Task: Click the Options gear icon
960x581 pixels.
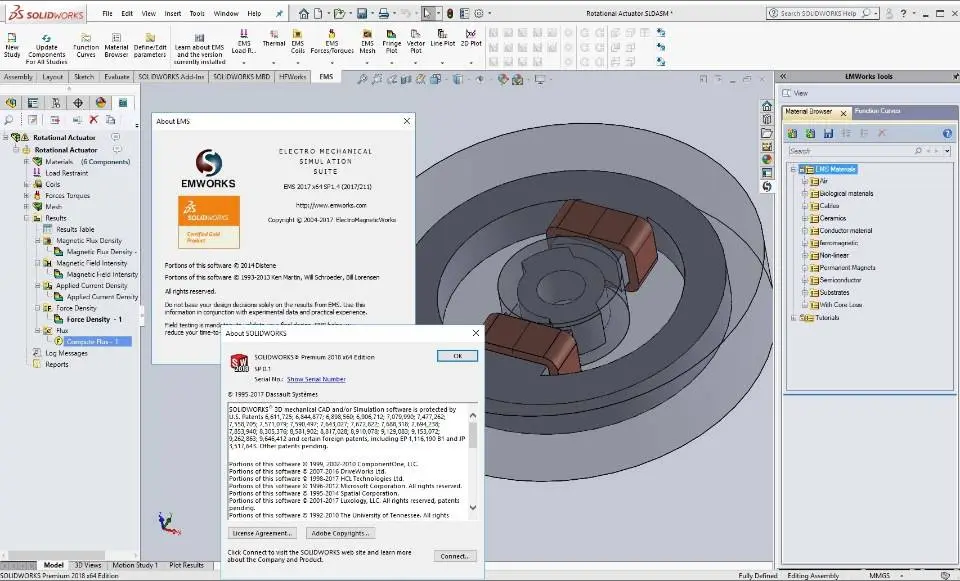Action: [479, 13]
